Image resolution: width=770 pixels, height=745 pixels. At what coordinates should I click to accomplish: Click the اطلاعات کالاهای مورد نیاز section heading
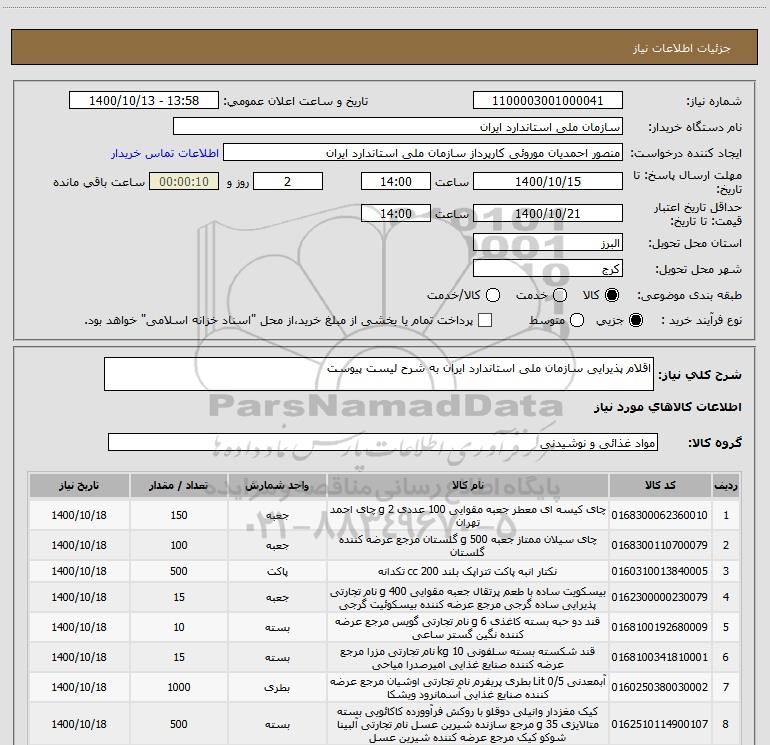pyautogui.click(x=667, y=407)
